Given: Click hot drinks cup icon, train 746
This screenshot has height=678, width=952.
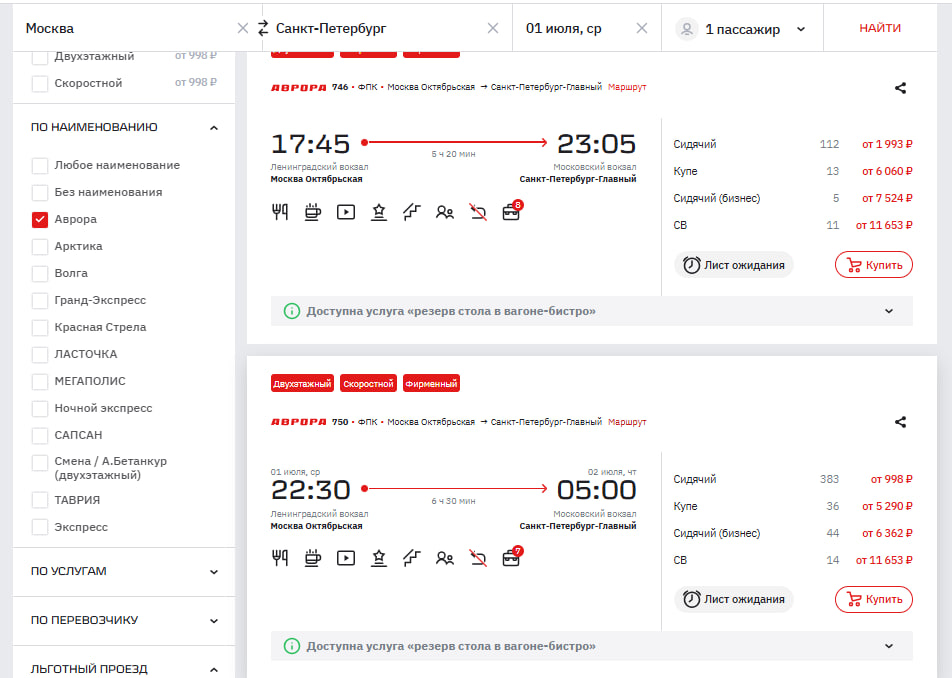Looking at the screenshot, I should click(313, 212).
